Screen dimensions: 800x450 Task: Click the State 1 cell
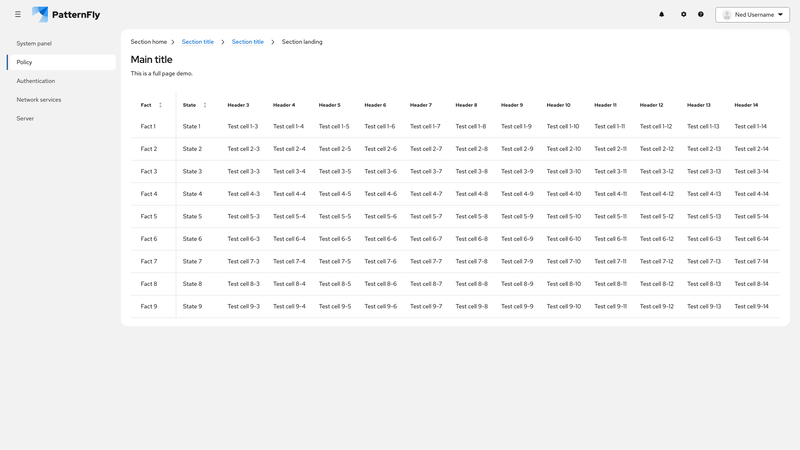click(x=192, y=127)
